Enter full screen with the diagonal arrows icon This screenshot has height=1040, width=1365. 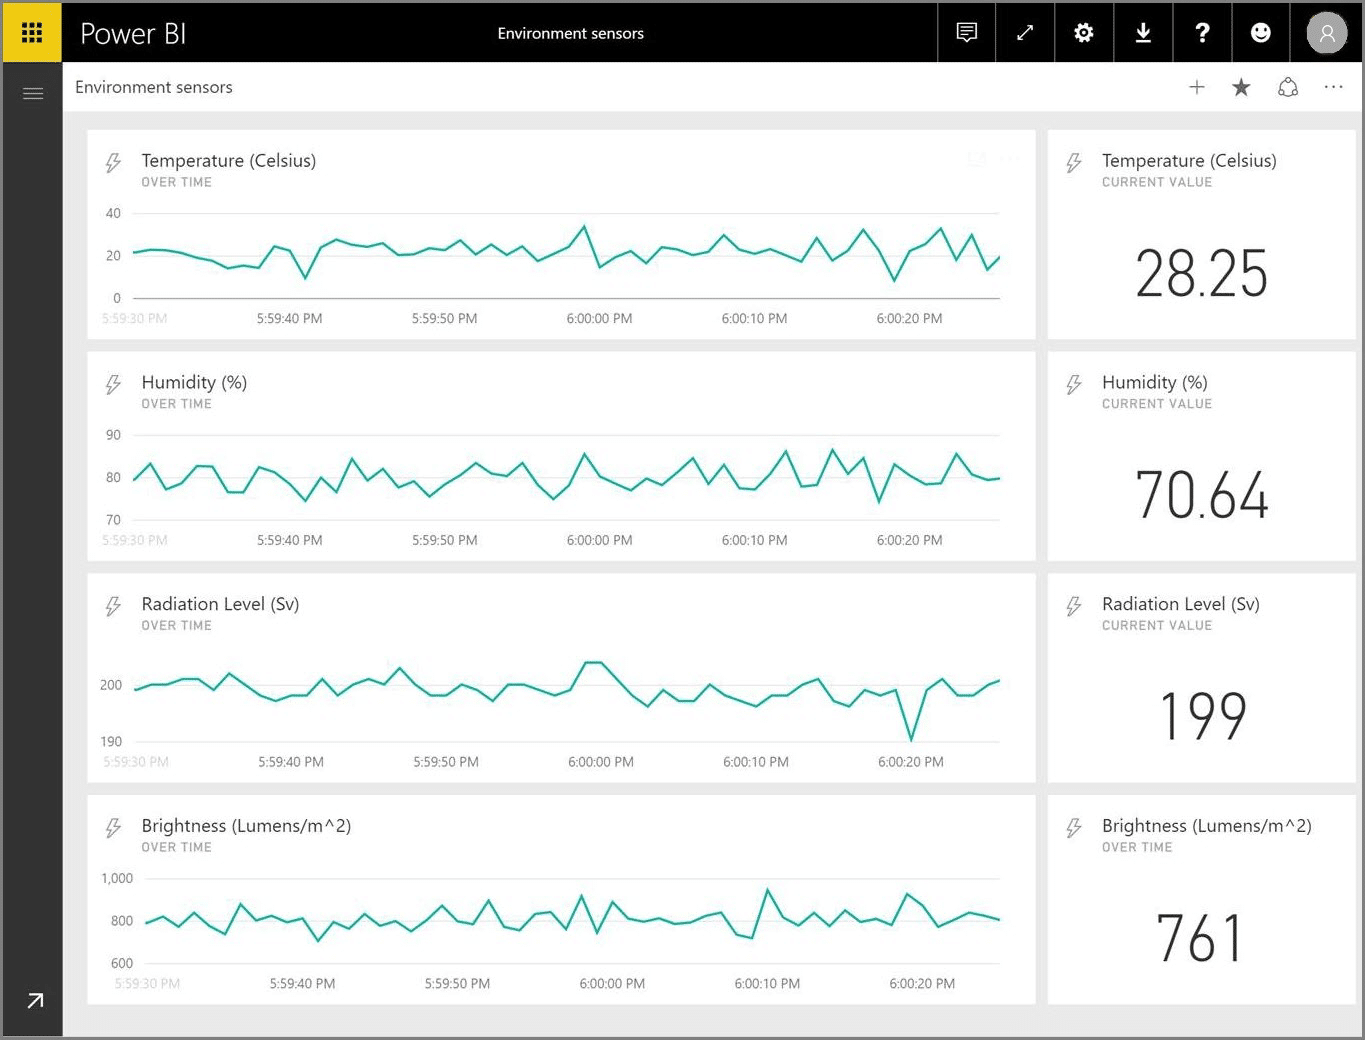(x=1024, y=32)
